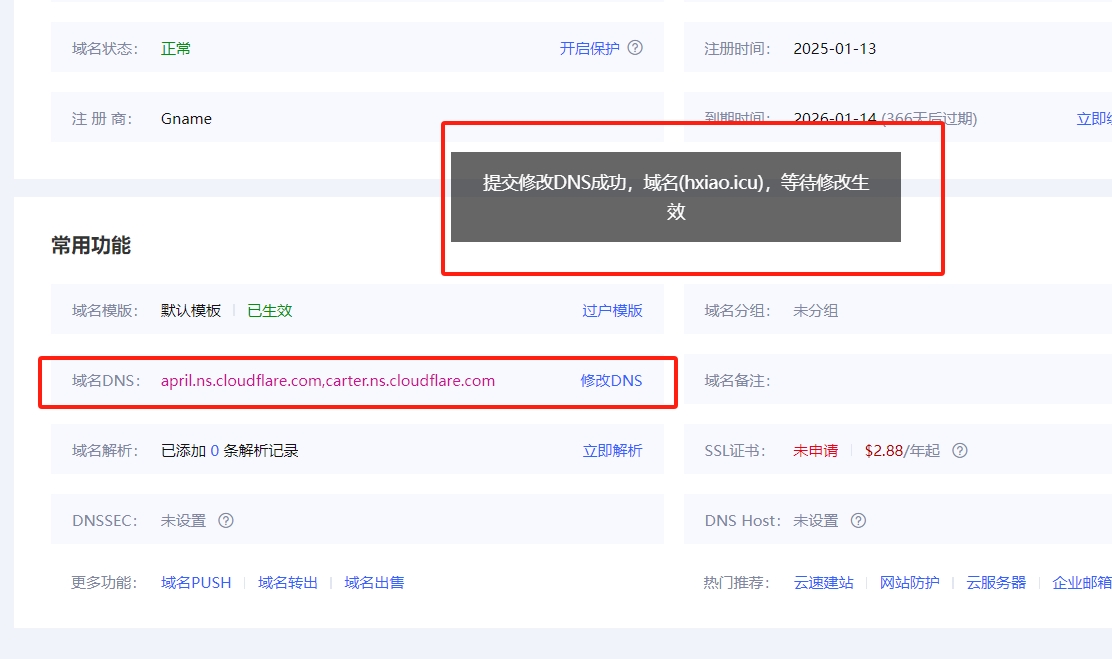Open the 域名转出 link
1112x659 pixels.
(288, 582)
